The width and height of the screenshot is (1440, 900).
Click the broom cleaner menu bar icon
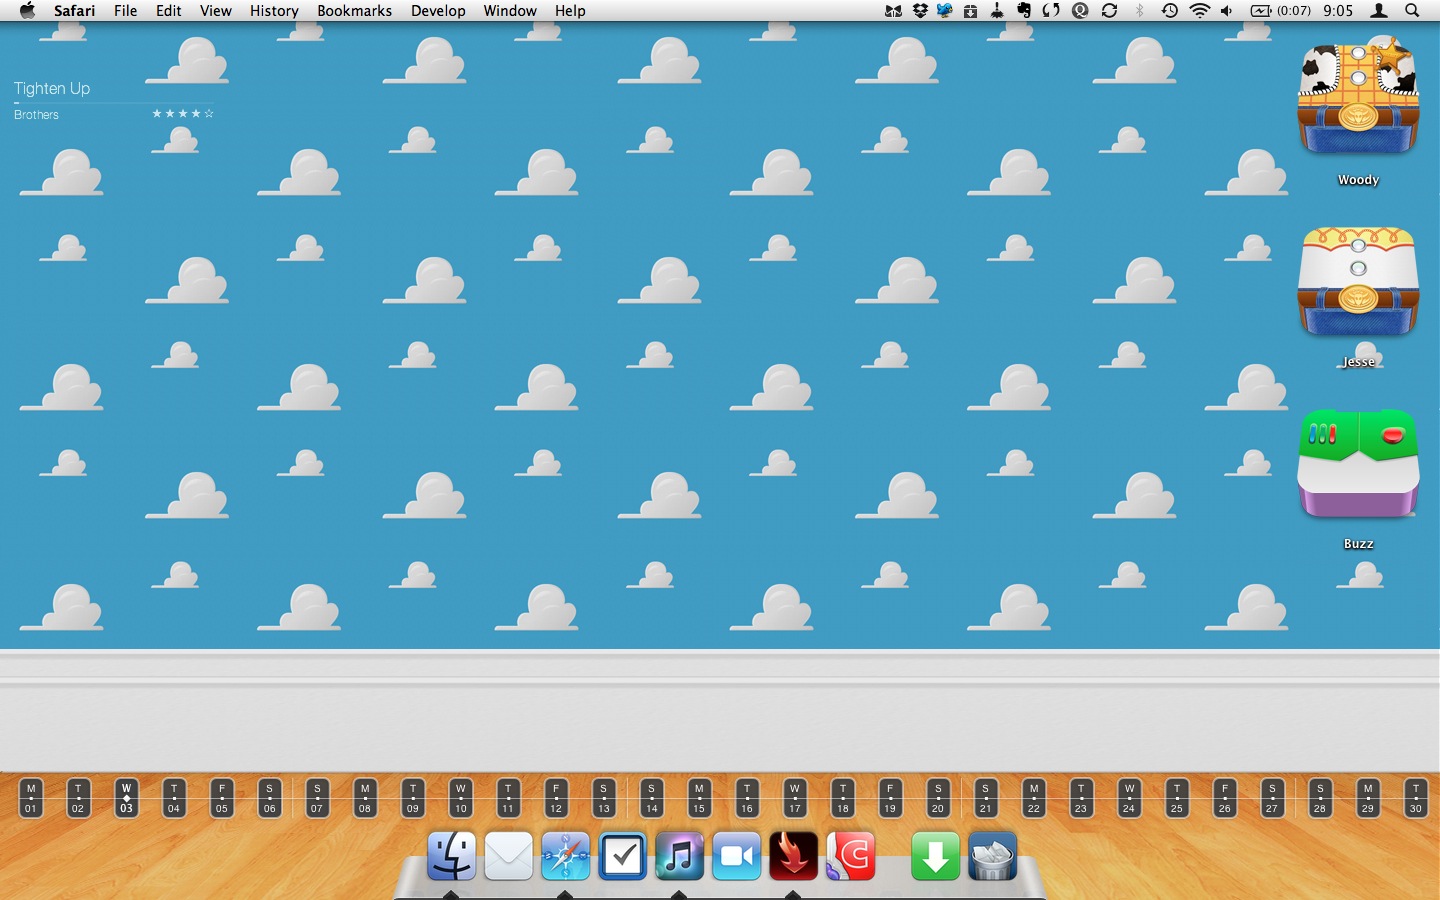click(x=997, y=11)
